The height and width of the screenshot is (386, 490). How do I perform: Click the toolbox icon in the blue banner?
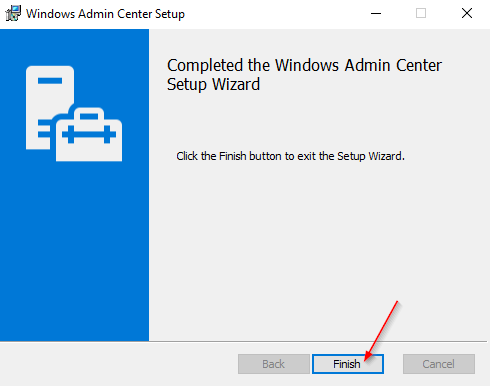pyautogui.click(x=89, y=134)
